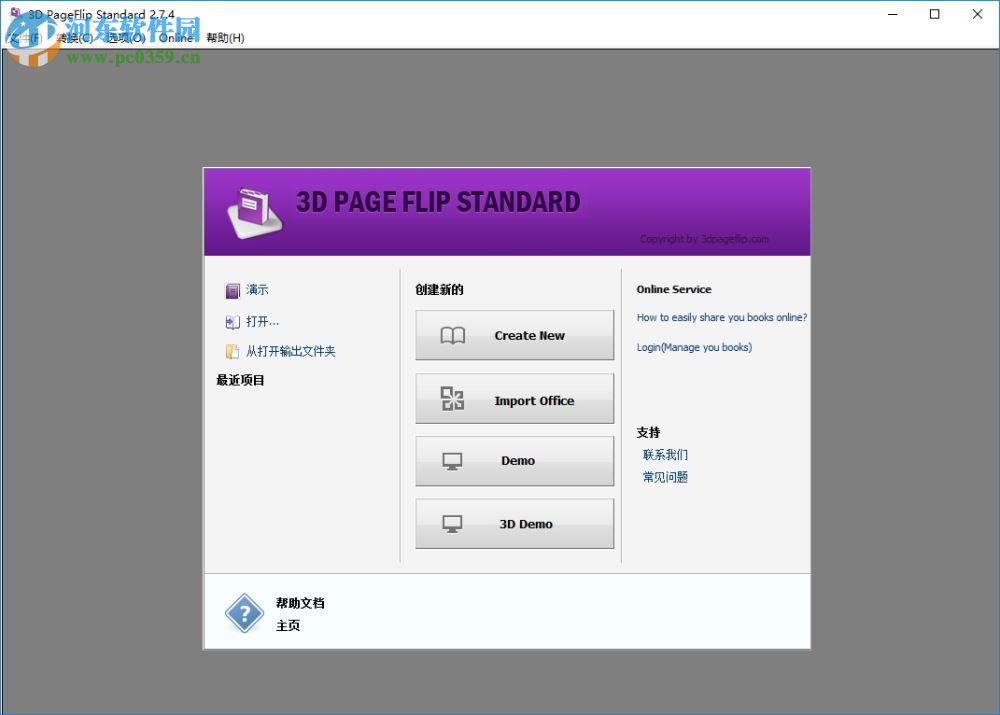
Task: Select the 打开 open-book icon in the sidebar
Action: (x=232, y=321)
